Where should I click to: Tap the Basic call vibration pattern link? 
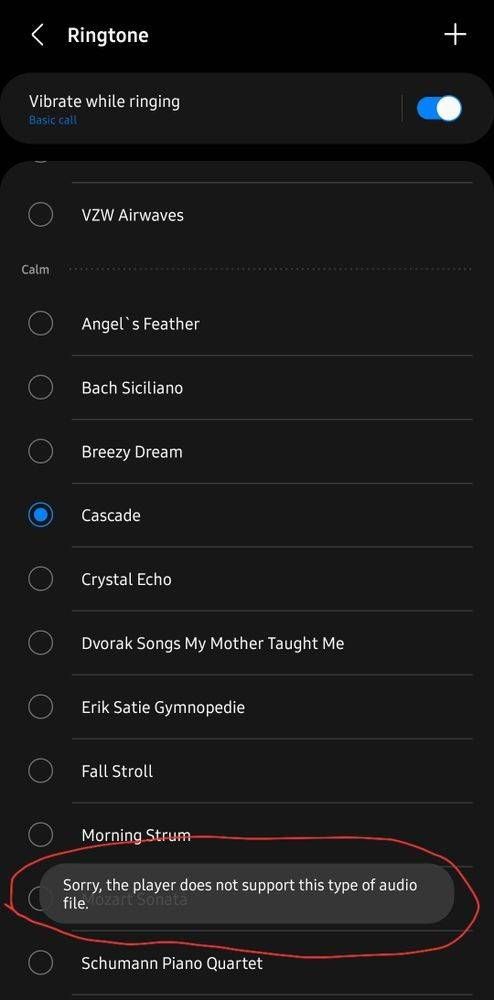click(53, 120)
